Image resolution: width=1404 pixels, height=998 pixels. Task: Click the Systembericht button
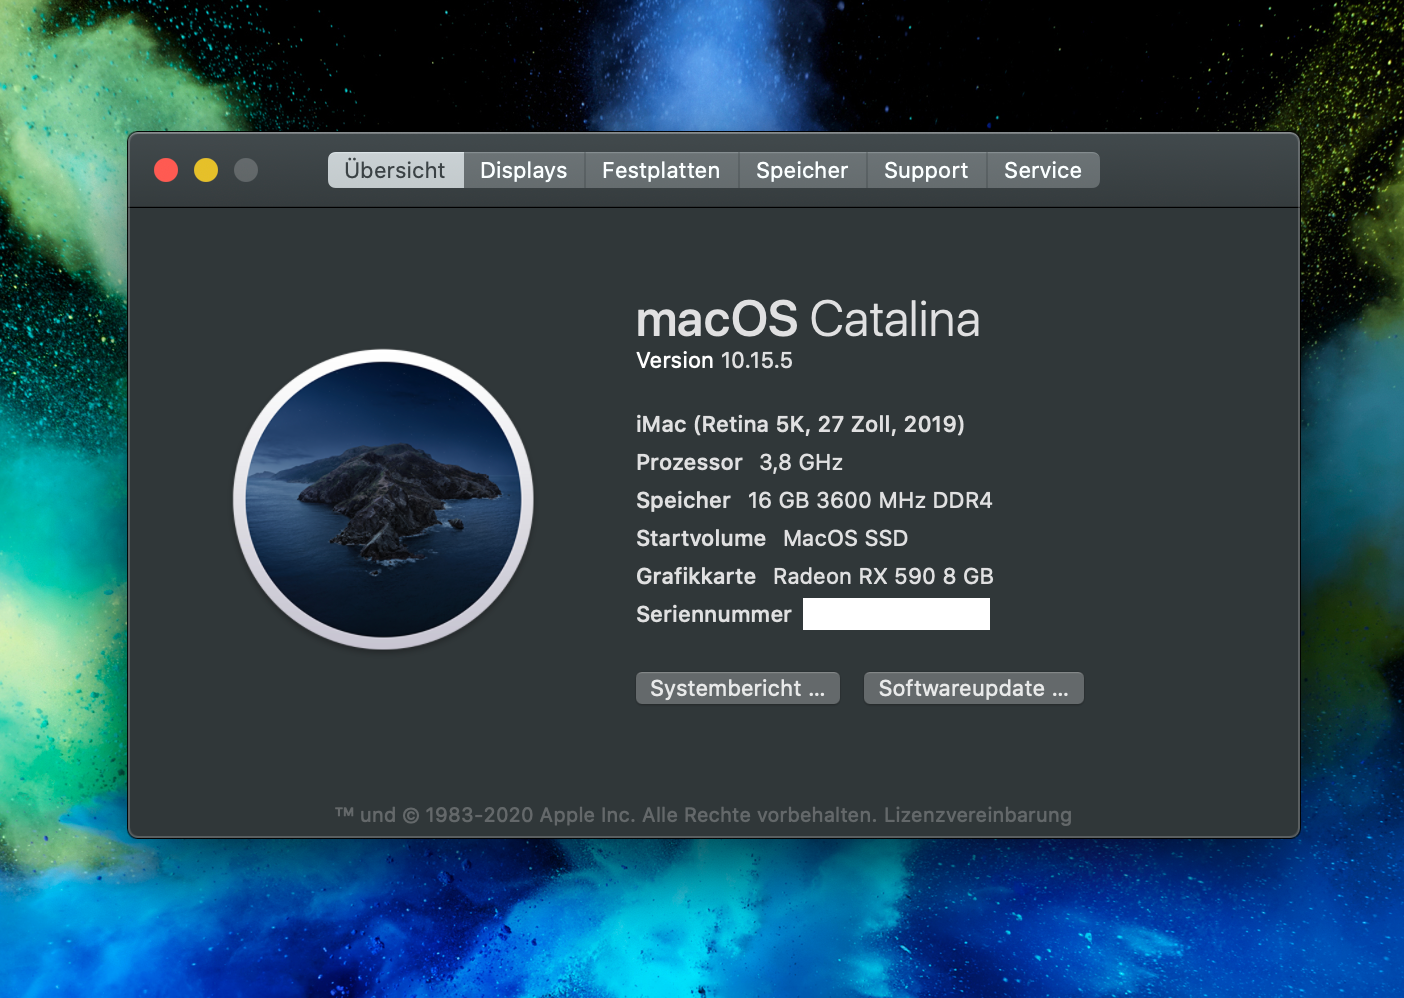pos(738,688)
